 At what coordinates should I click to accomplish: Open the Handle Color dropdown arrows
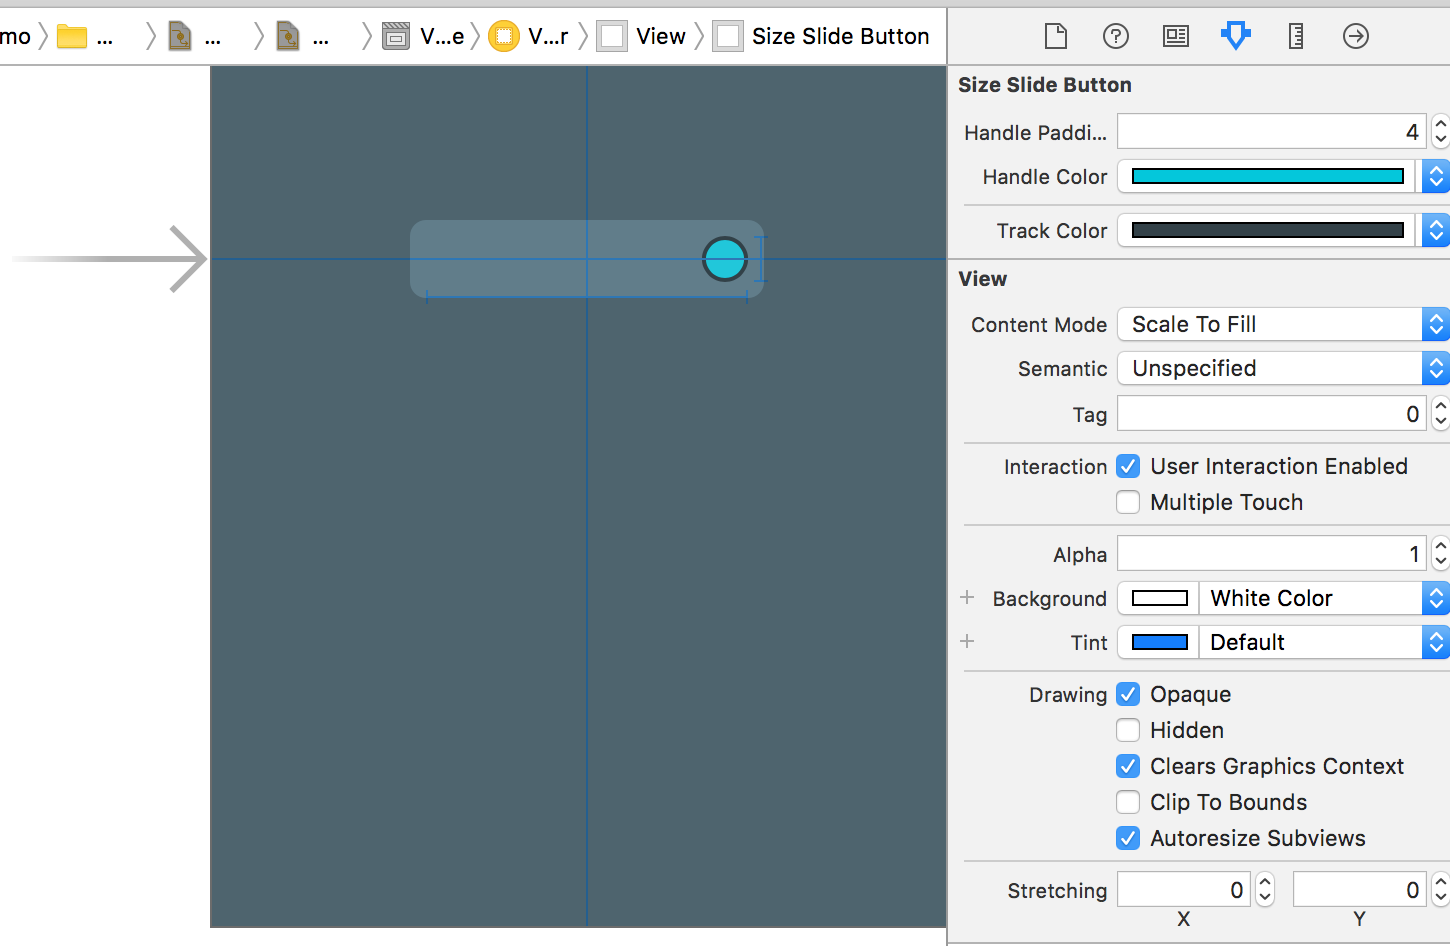click(1436, 176)
